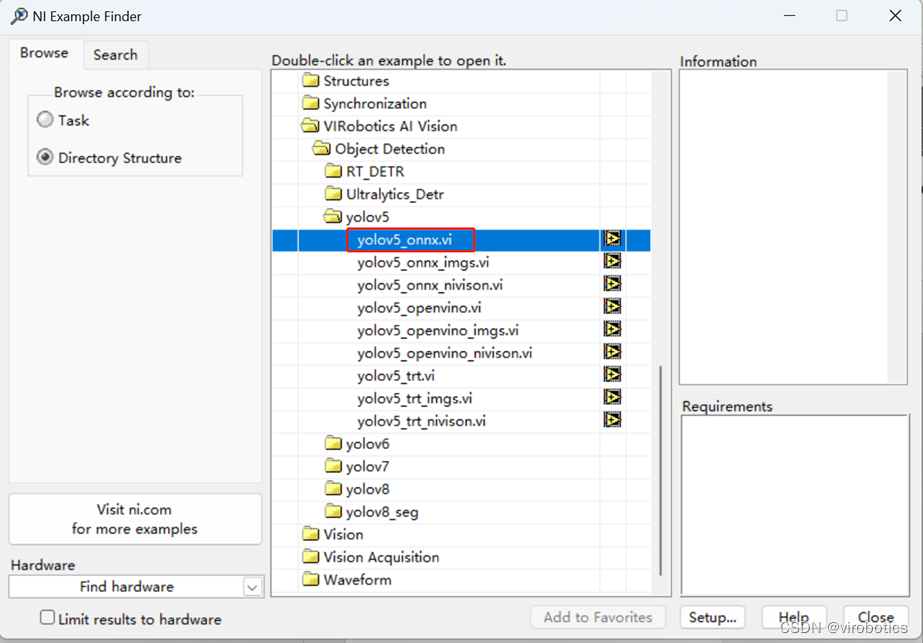The width and height of the screenshot is (923, 643).
Task: Select the Waveform folder label
Action: click(357, 579)
